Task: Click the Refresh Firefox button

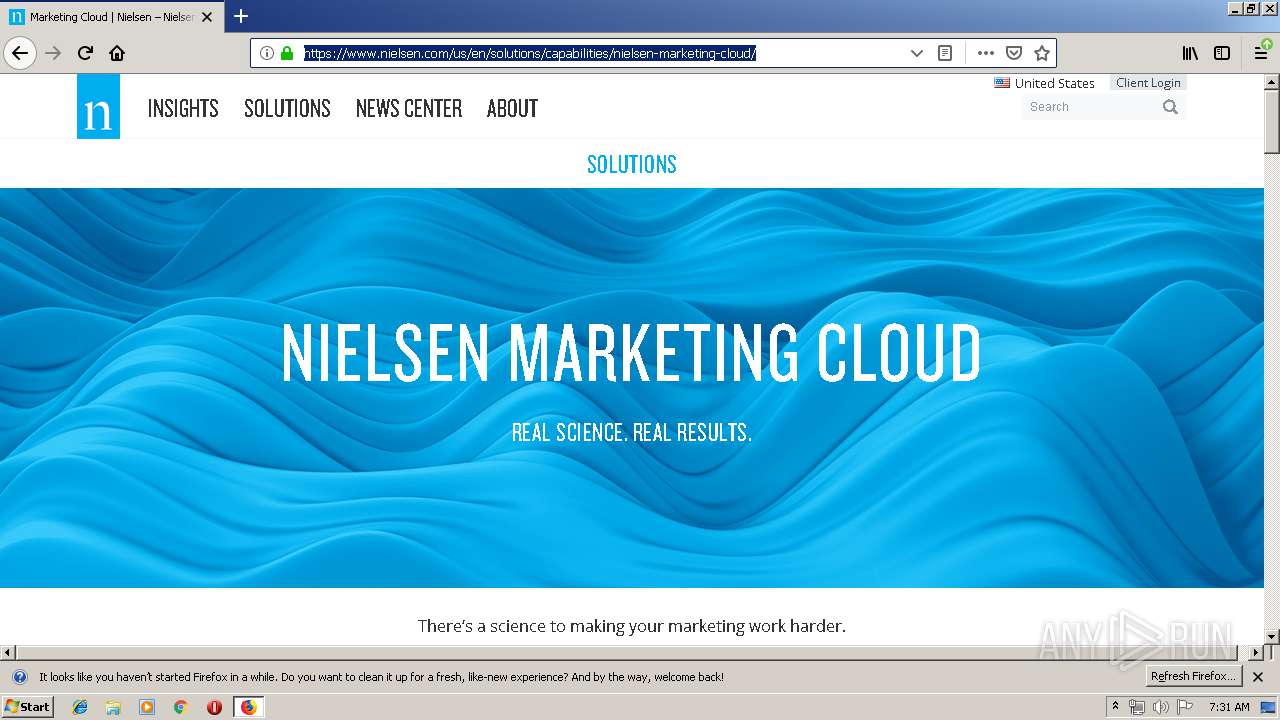Action: coord(1194,676)
